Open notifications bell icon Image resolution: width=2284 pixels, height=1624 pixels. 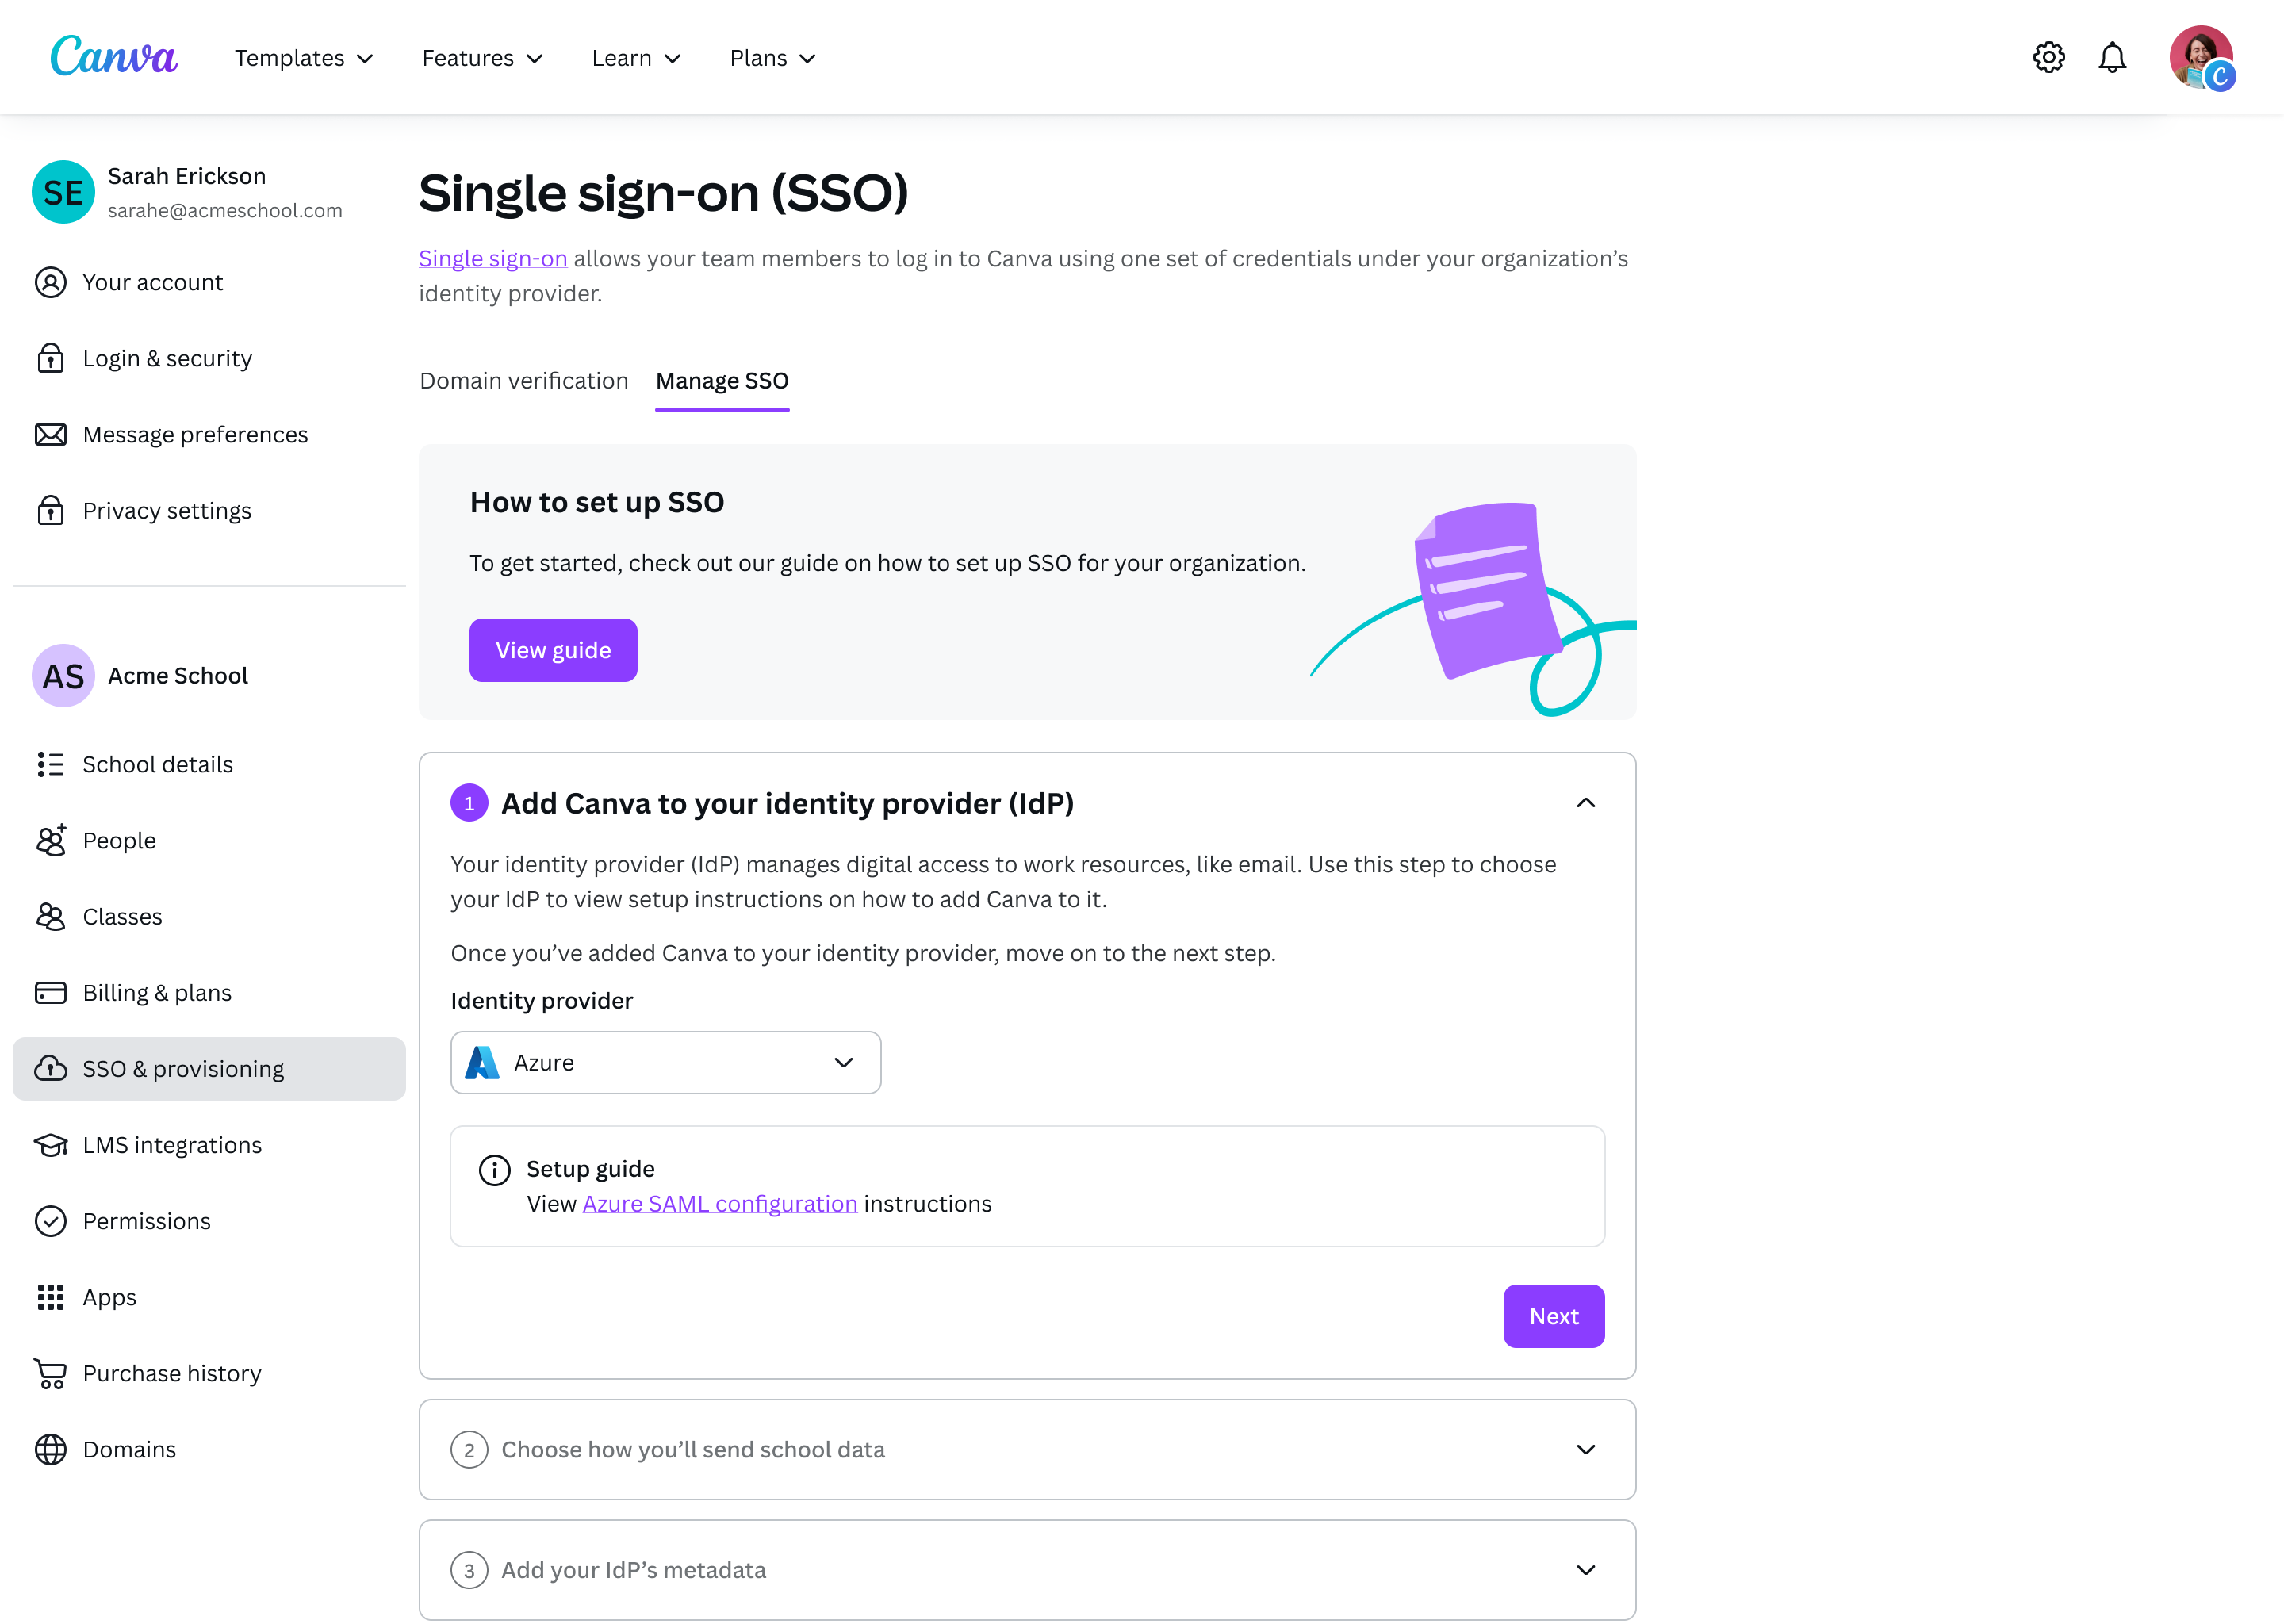[x=2111, y=57]
